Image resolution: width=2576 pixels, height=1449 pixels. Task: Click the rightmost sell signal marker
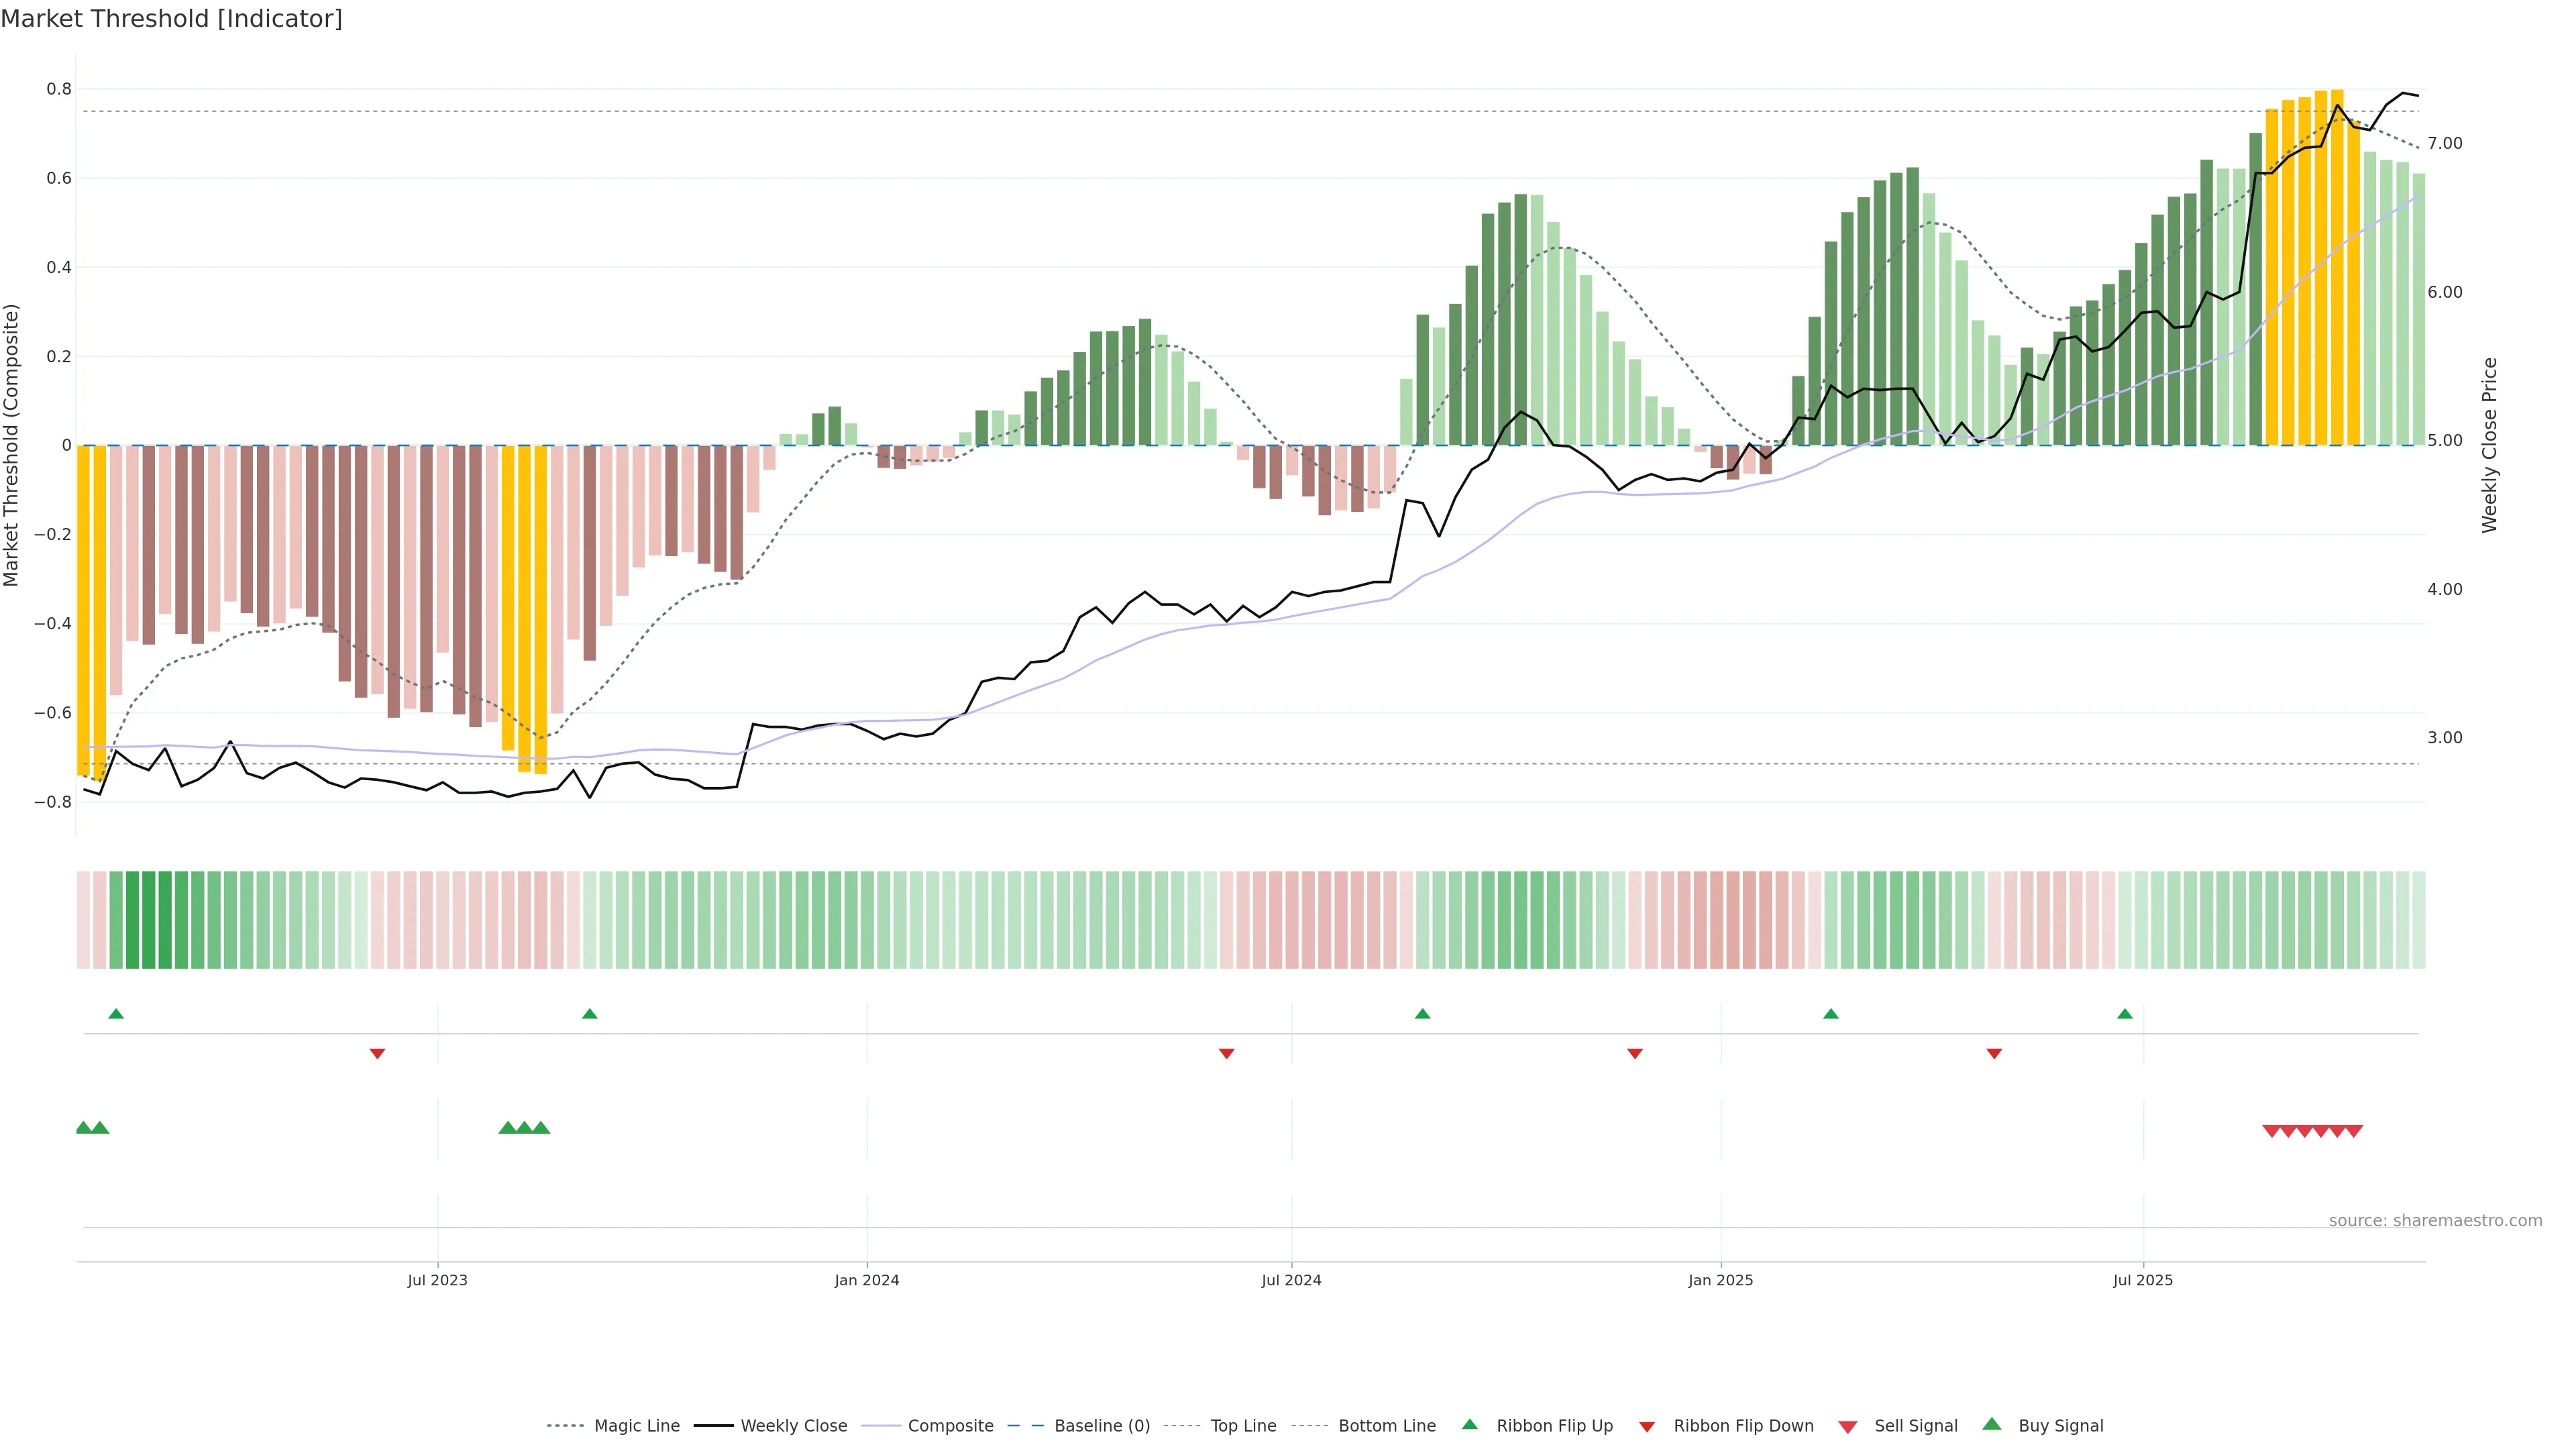pos(2354,1131)
